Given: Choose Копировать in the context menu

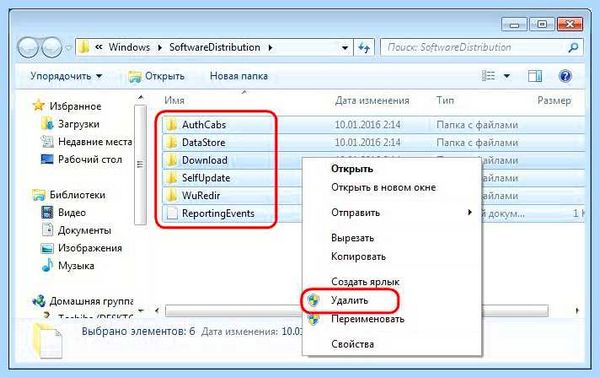Looking at the screenshot, I should [x=358, y=256].
